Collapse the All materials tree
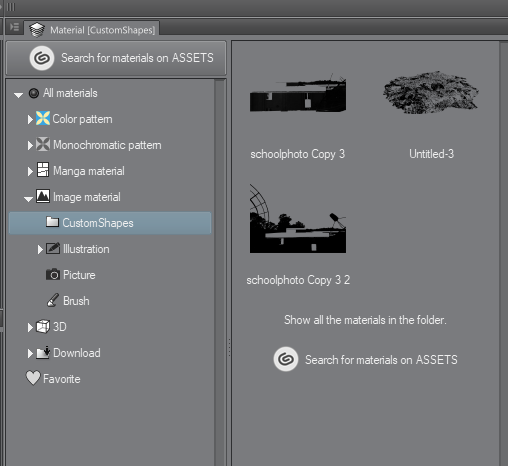This screenshot has height=466, width=508. pos(18,95)
